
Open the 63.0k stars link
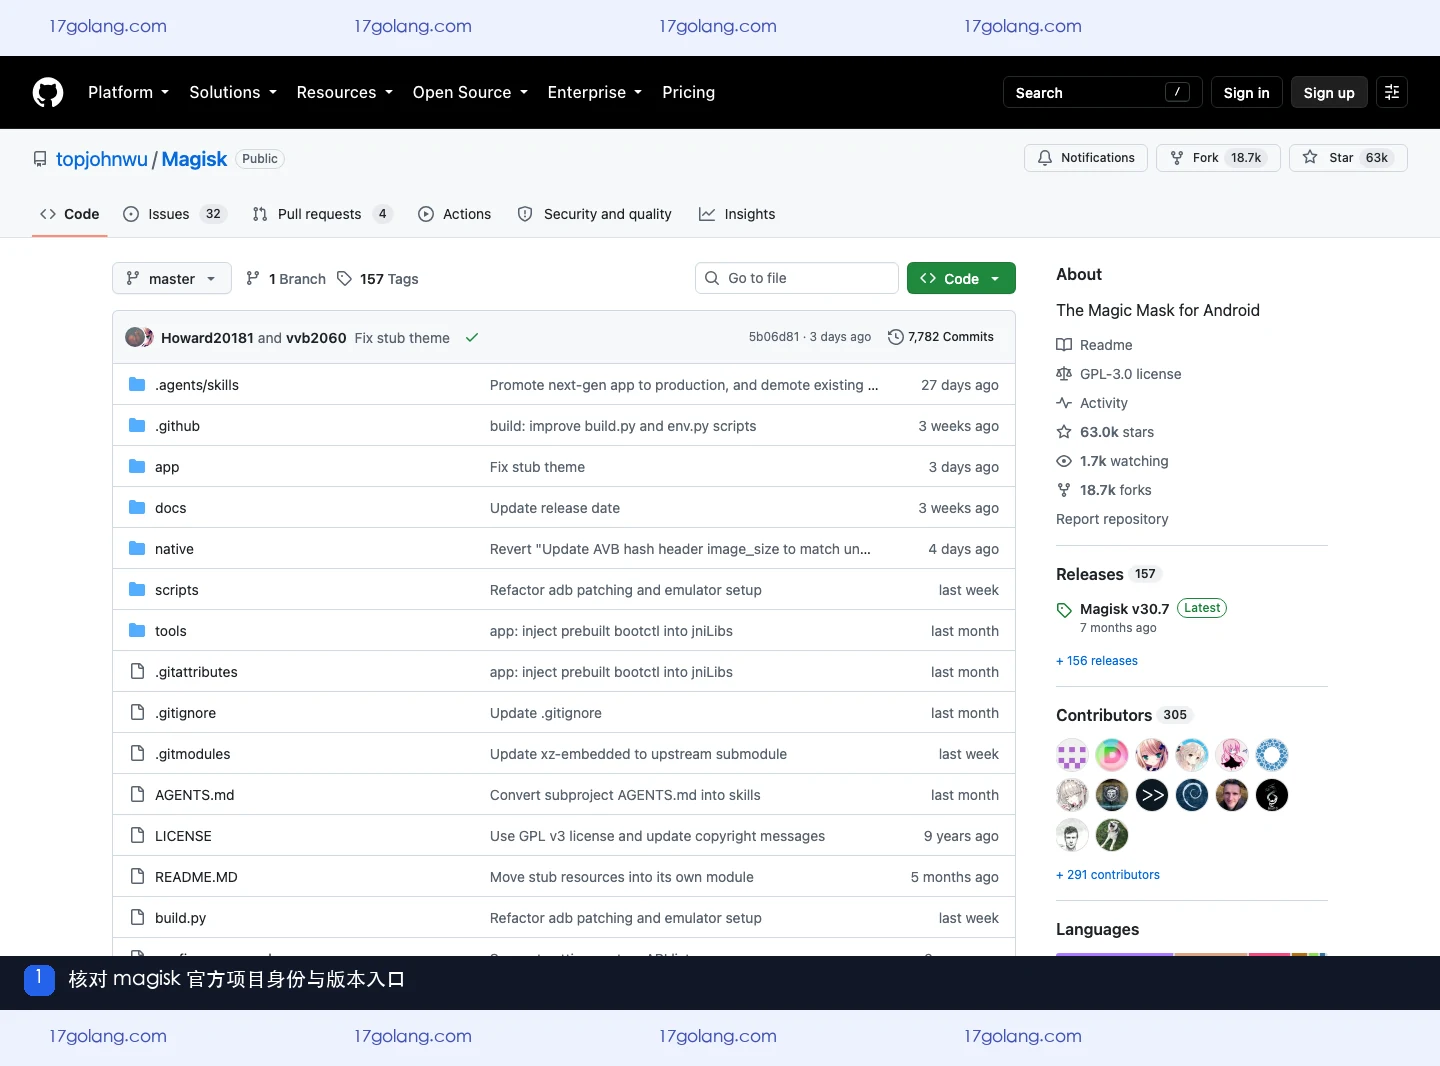(x=1116, y=432)
